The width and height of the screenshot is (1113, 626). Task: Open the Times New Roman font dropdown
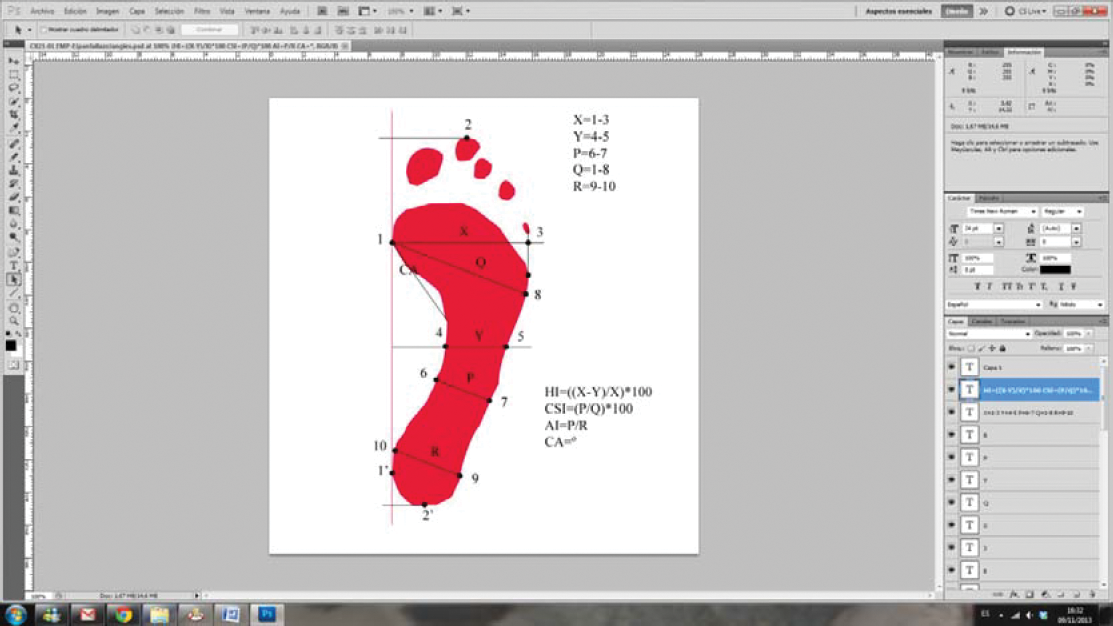[x=1002, y=212]
